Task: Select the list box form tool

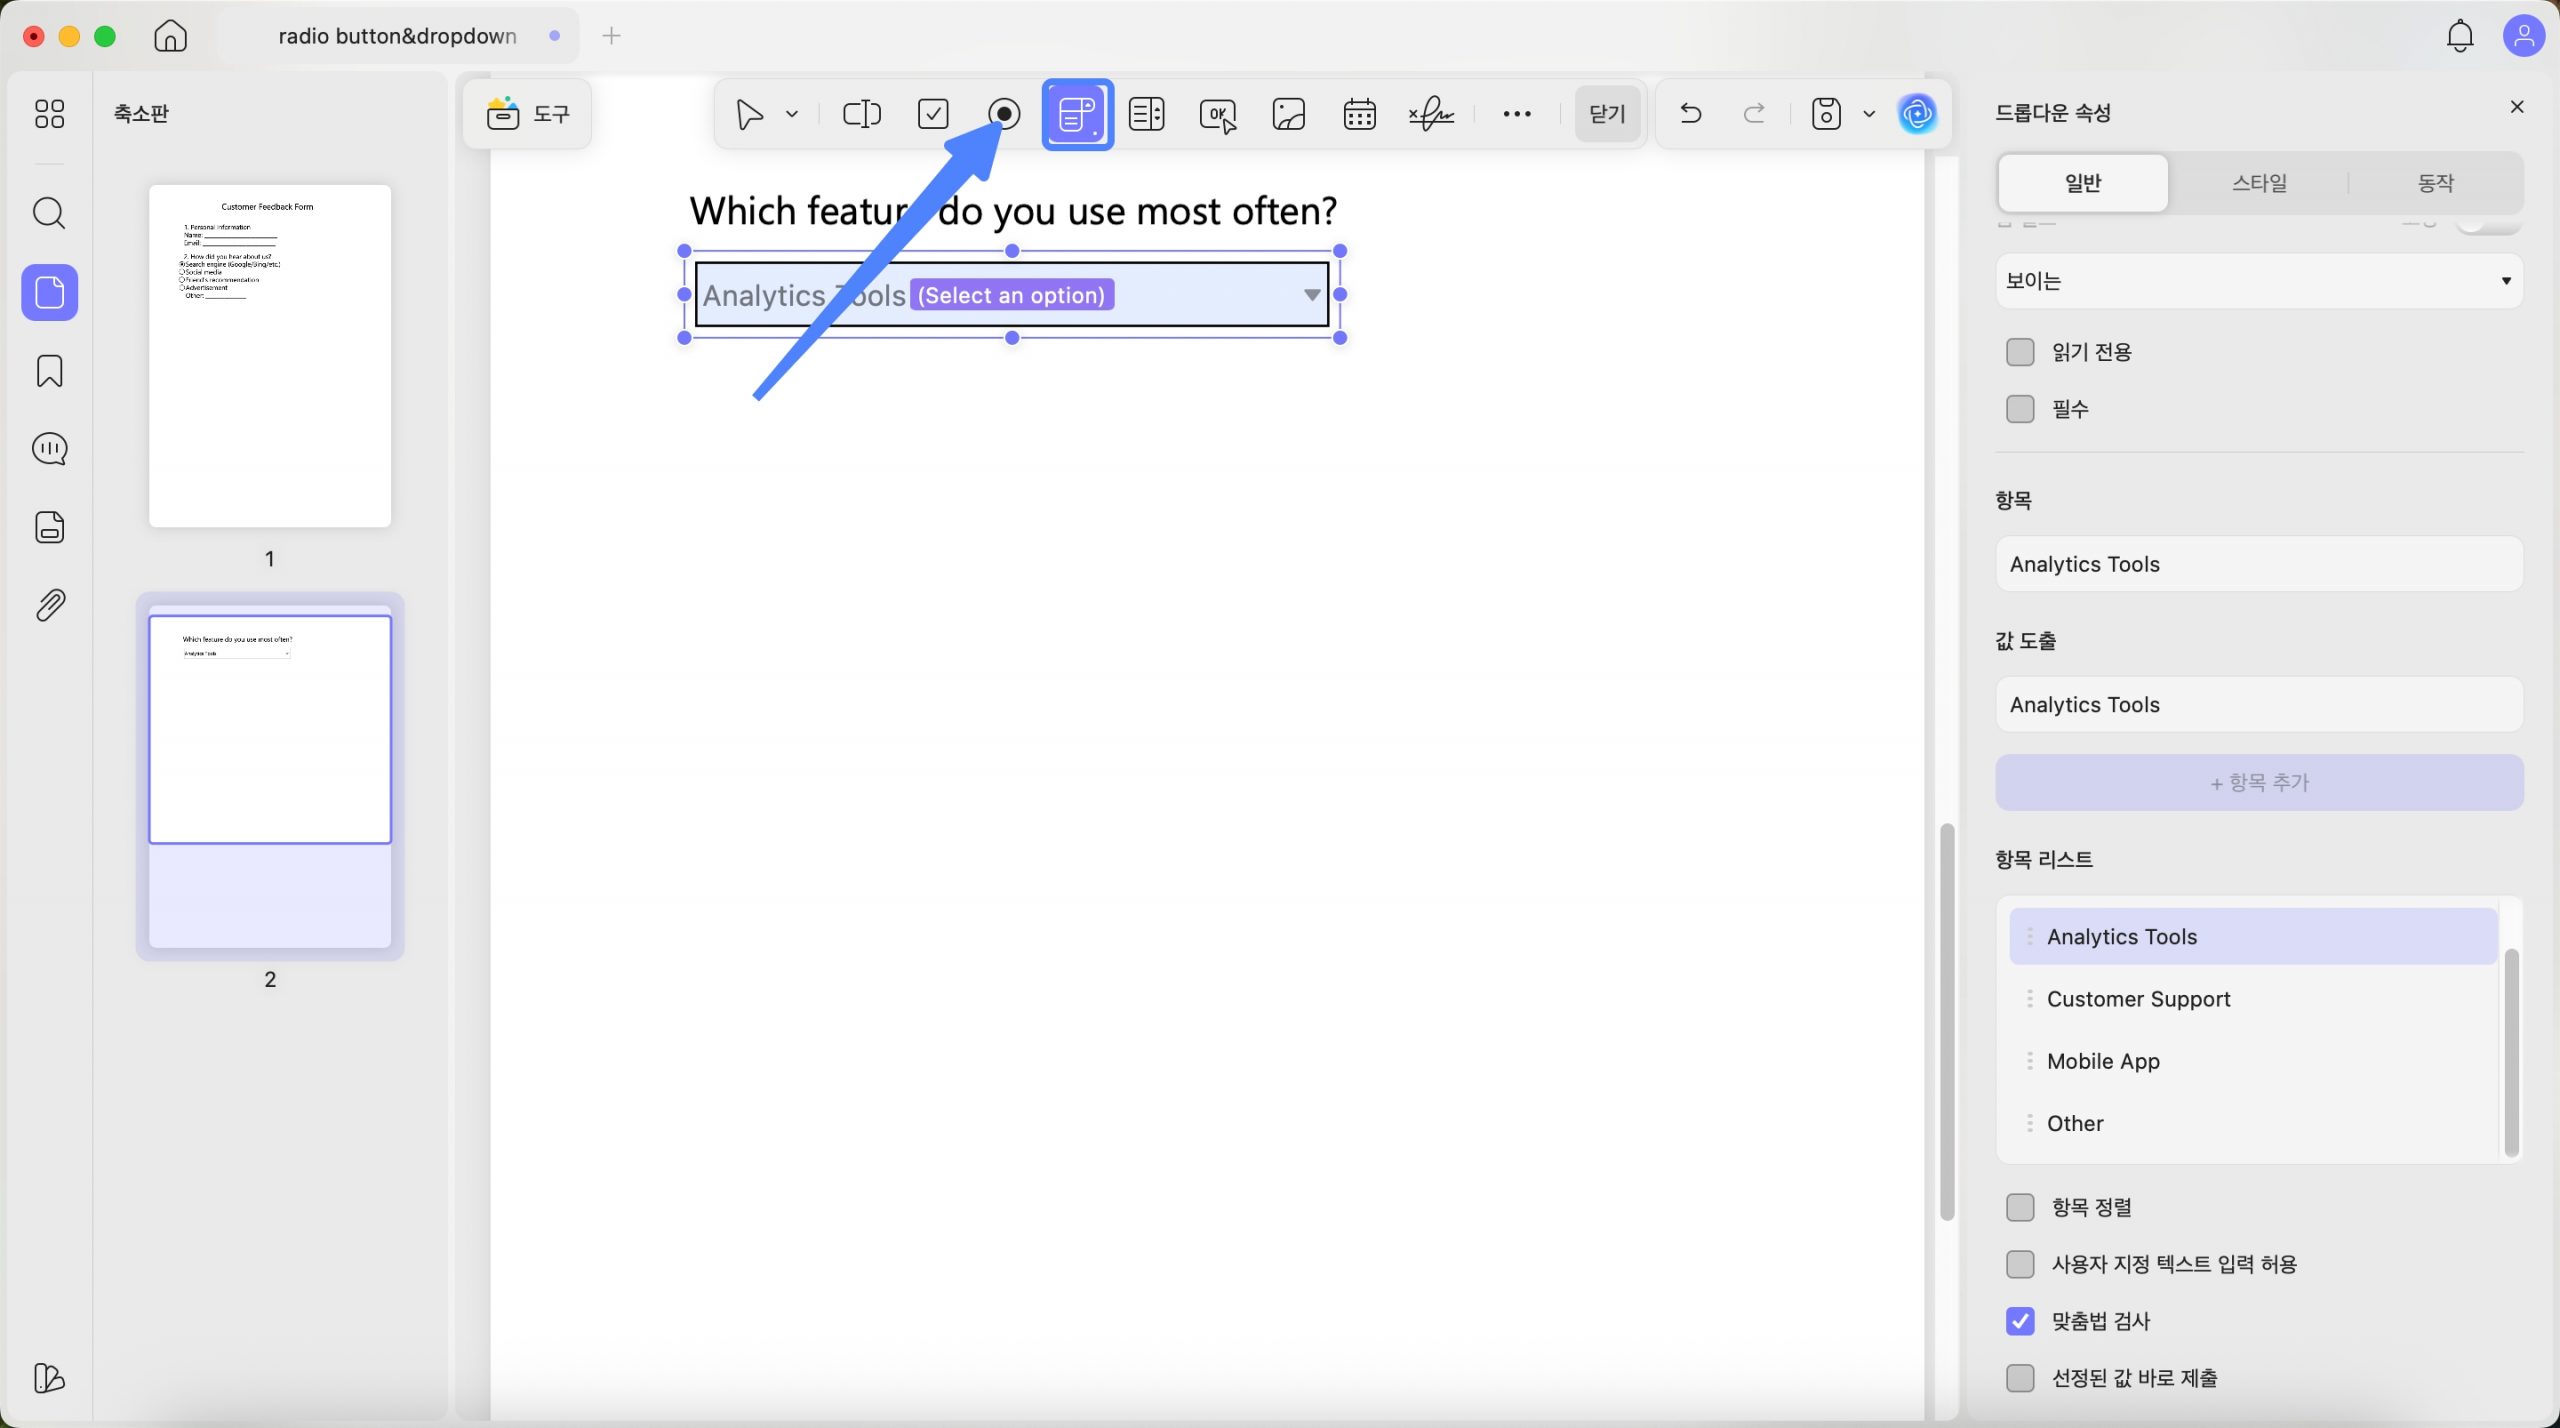Action: (x=1147, y=114)
